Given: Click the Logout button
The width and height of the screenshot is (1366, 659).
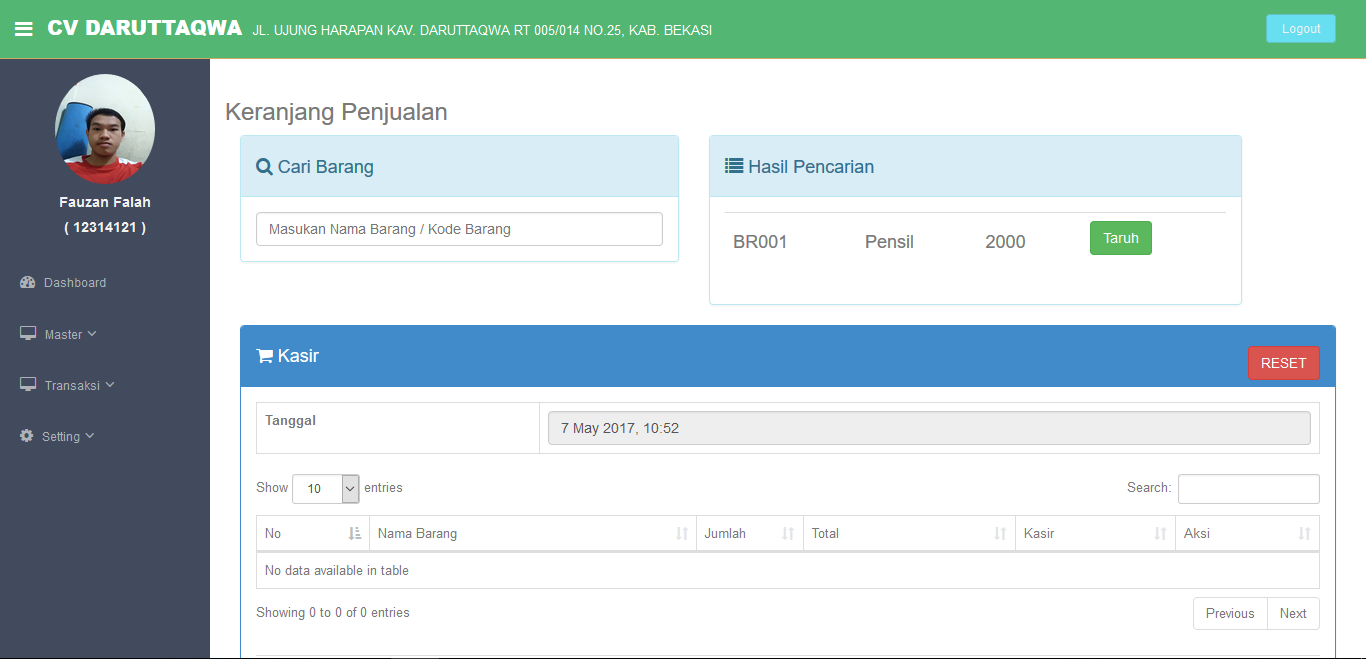Looking at the screenshot, I should [x=1300, y=29].
